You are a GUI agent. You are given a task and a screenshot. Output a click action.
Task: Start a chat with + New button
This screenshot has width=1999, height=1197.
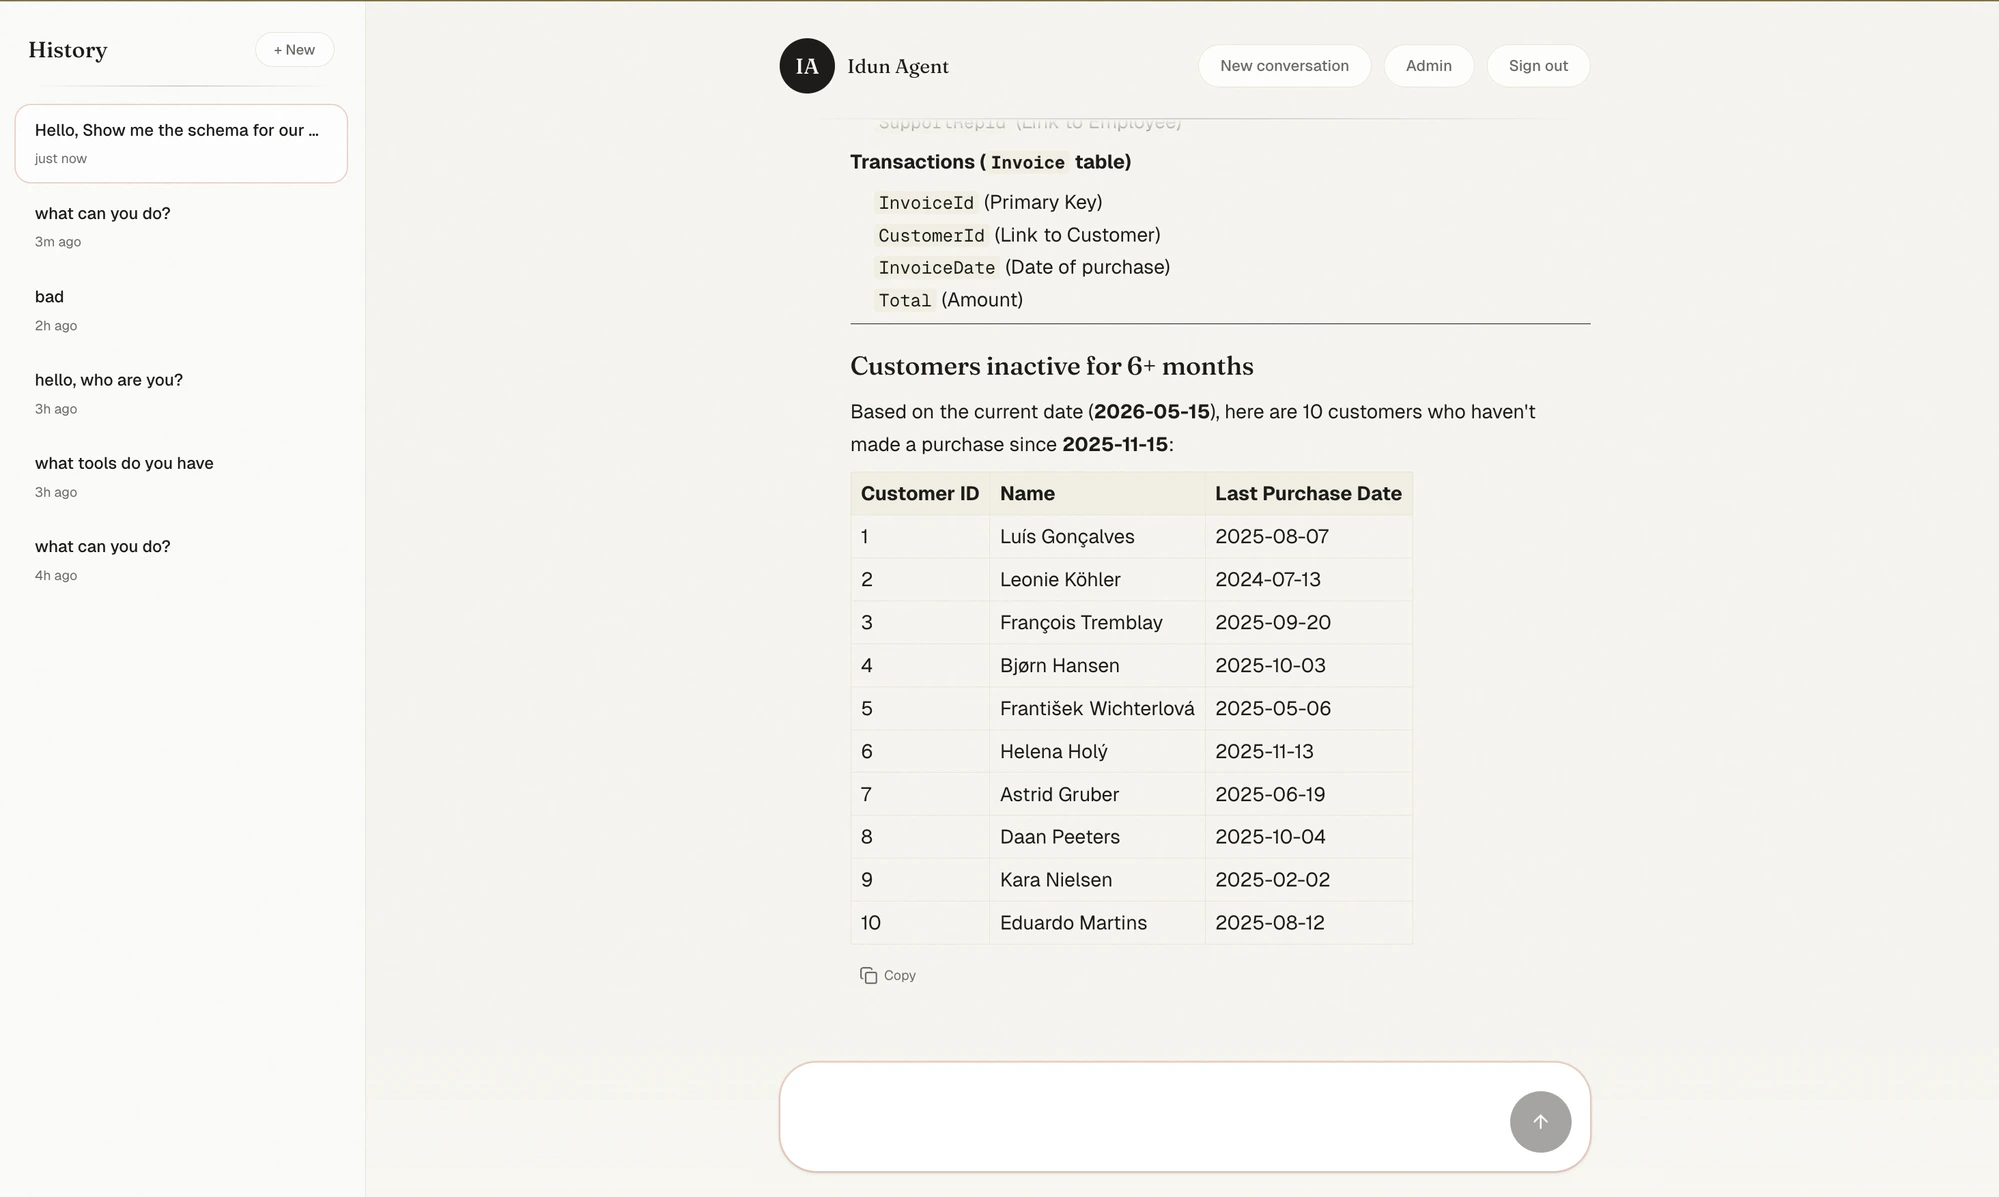294,50
